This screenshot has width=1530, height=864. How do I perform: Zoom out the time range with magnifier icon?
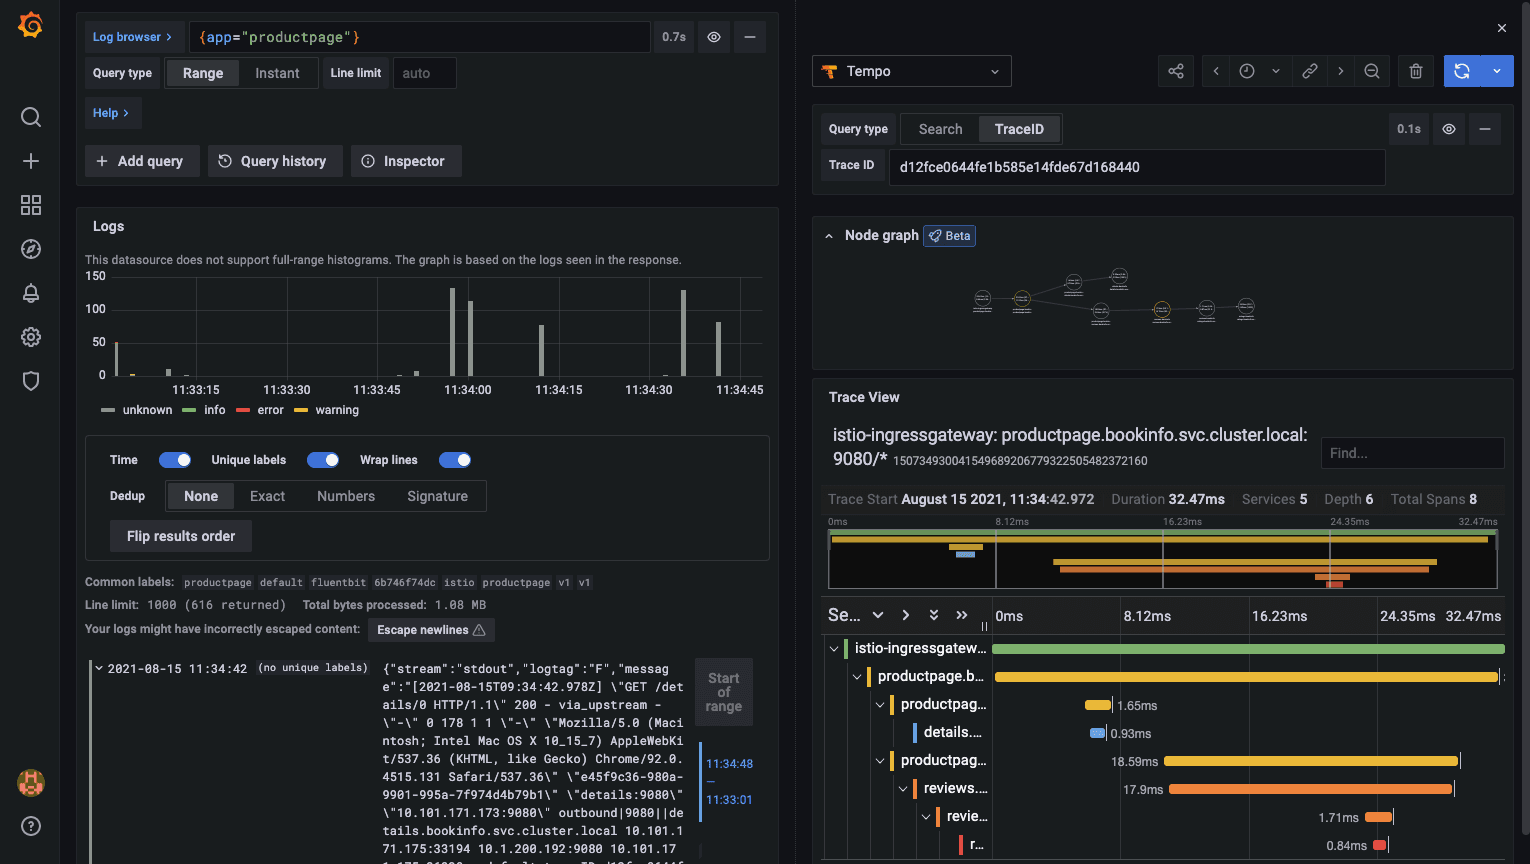point(1372,70)
